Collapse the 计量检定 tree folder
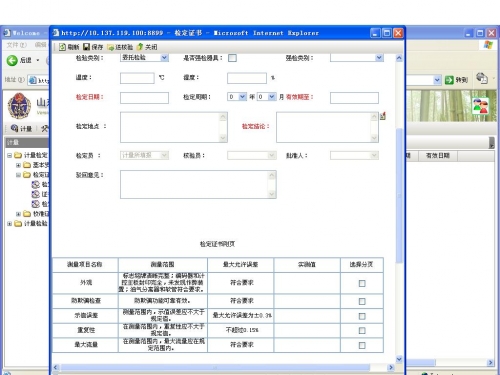 click(x=9, y=155)
